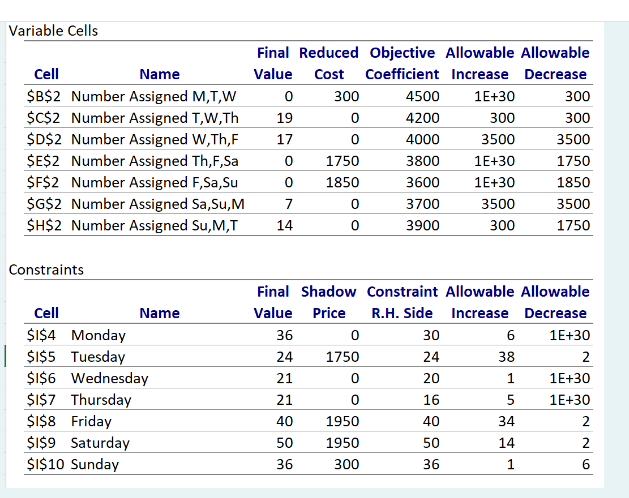
Task: Click Monday allowable decrease 1E+30
Action: pos(570,335)
